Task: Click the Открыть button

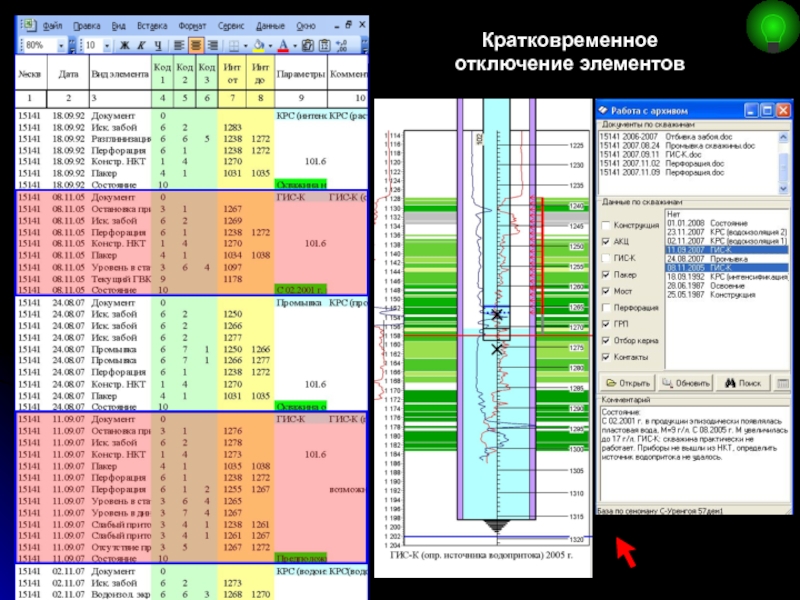Action: [x=628, y=382]
